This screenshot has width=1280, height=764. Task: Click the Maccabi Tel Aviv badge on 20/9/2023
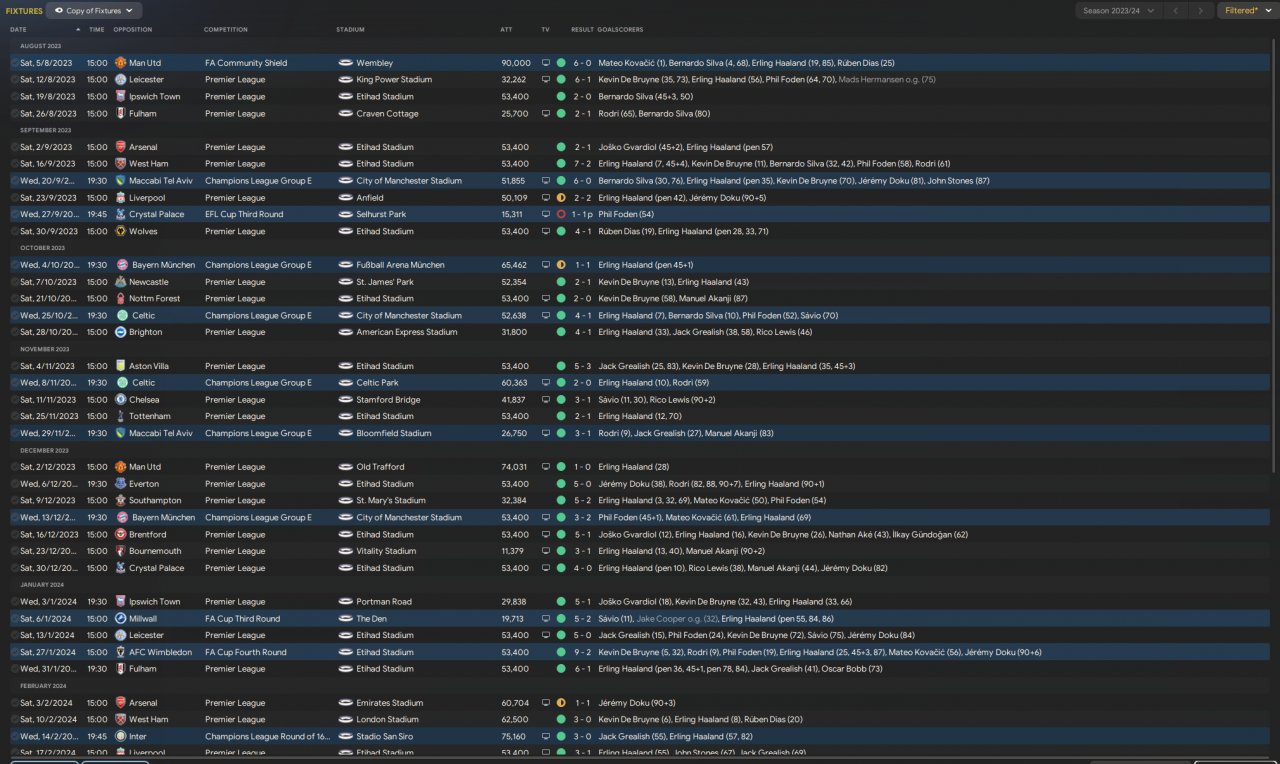click(120, 181)
